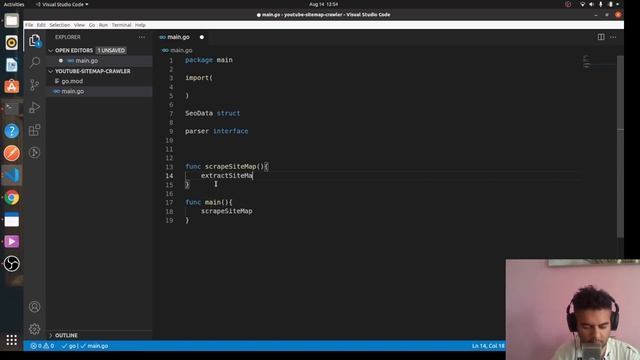Open the Go menu
This screenshot has width=640, height=360.
click(92, 25)
